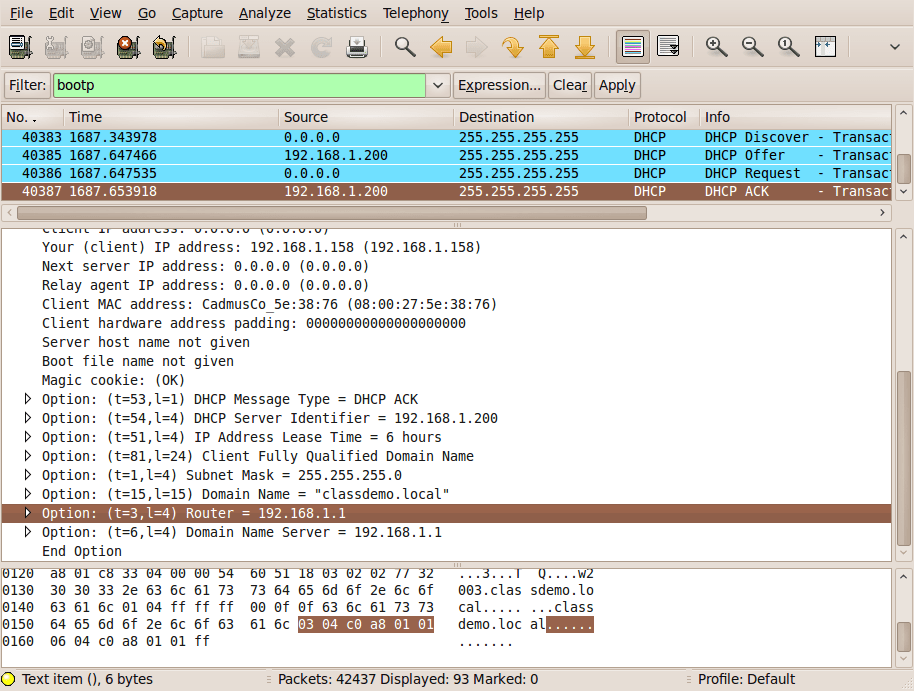Go back in packet history
Screen dimensions: 914x691
pos(441,47)
